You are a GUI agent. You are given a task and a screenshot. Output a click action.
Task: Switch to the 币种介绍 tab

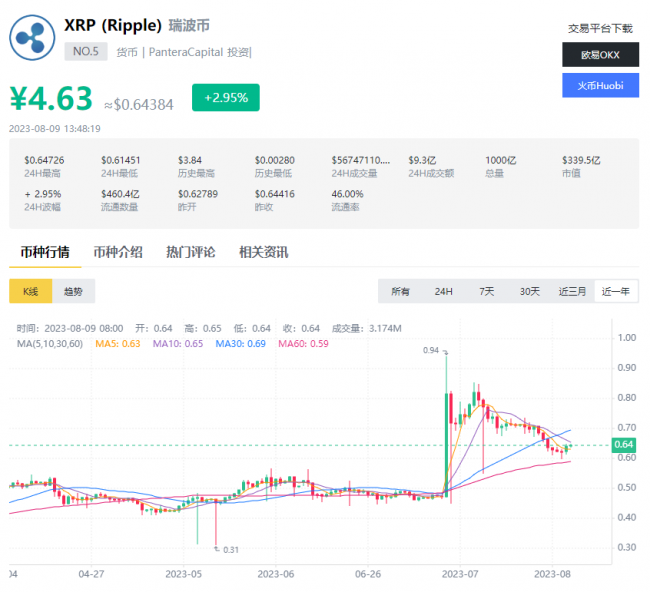[118, 252]
